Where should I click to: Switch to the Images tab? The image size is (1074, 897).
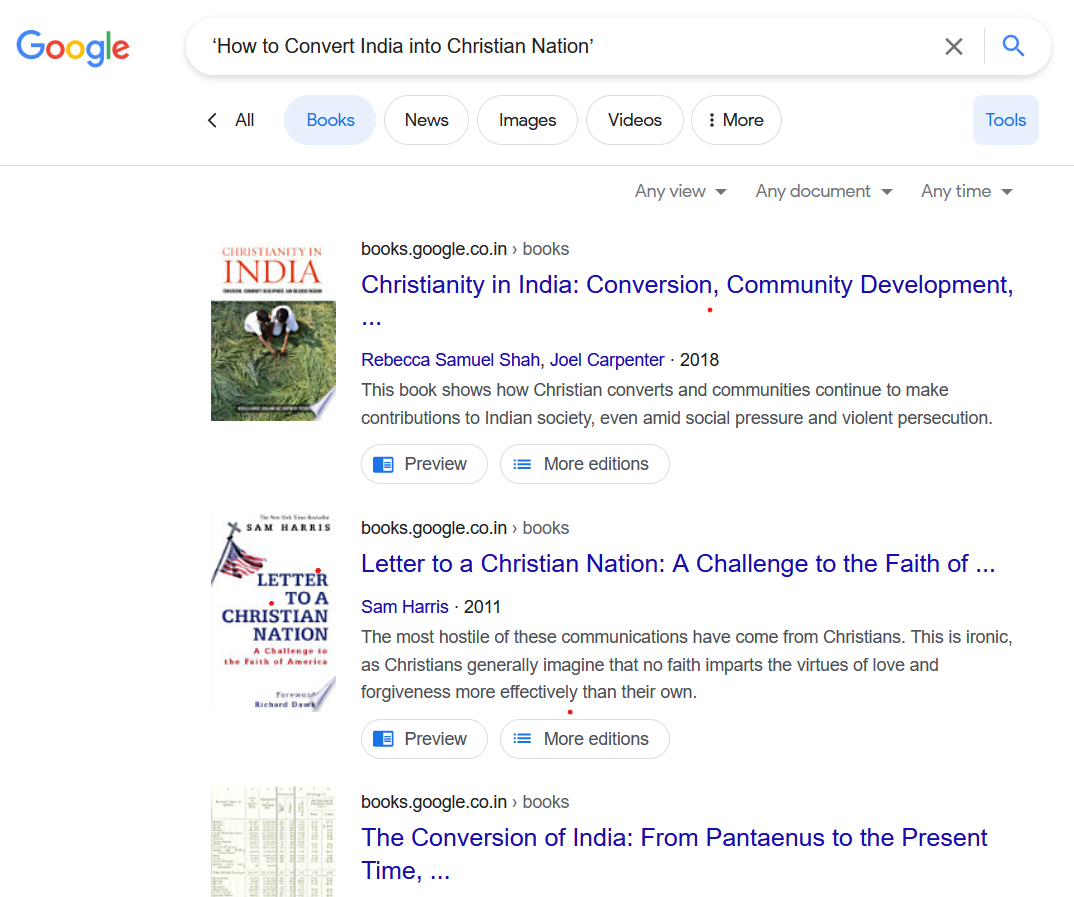click(527, 120)
